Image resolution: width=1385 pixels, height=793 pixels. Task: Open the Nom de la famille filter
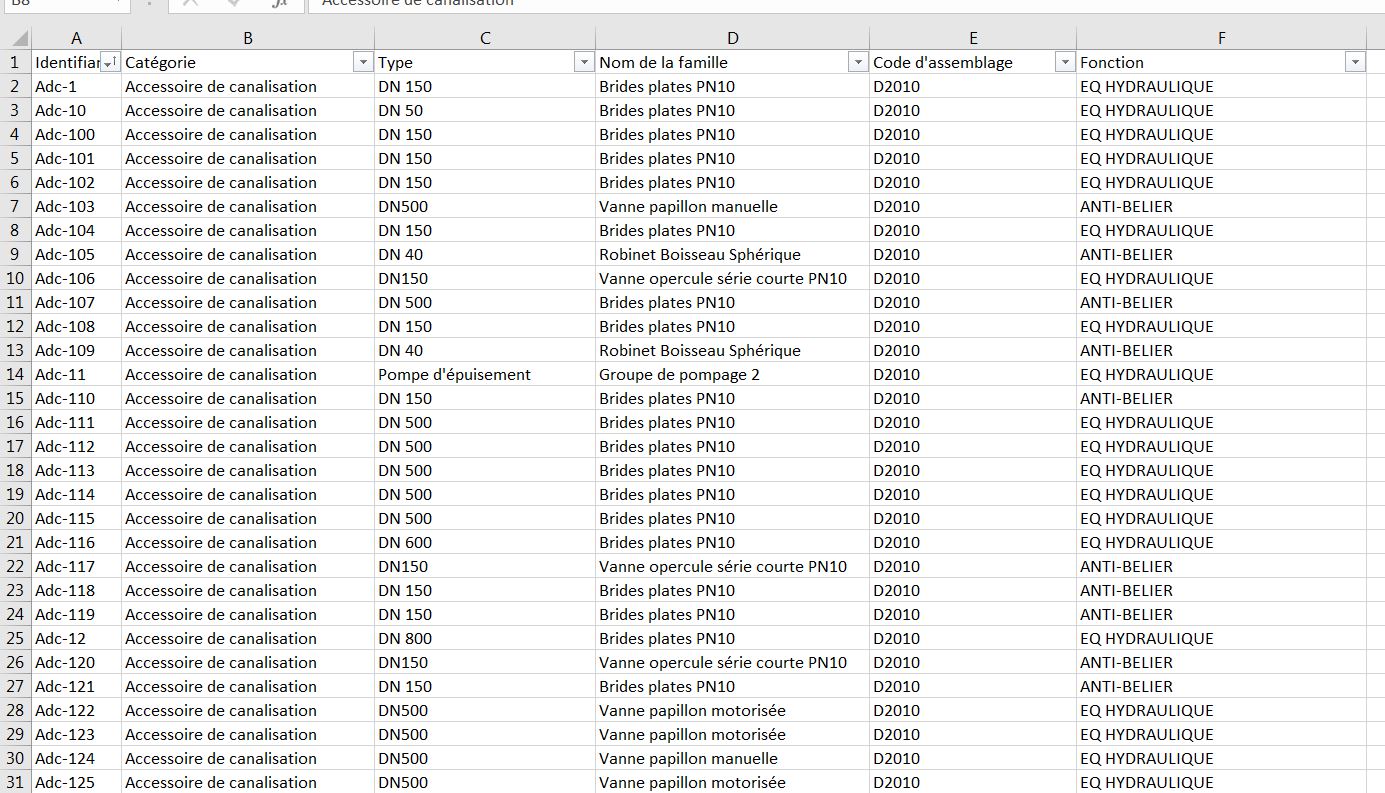click(857, 63)
